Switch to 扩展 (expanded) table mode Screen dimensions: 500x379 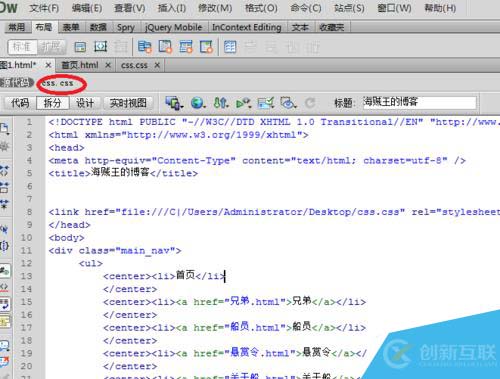click(x=51, y=47)
